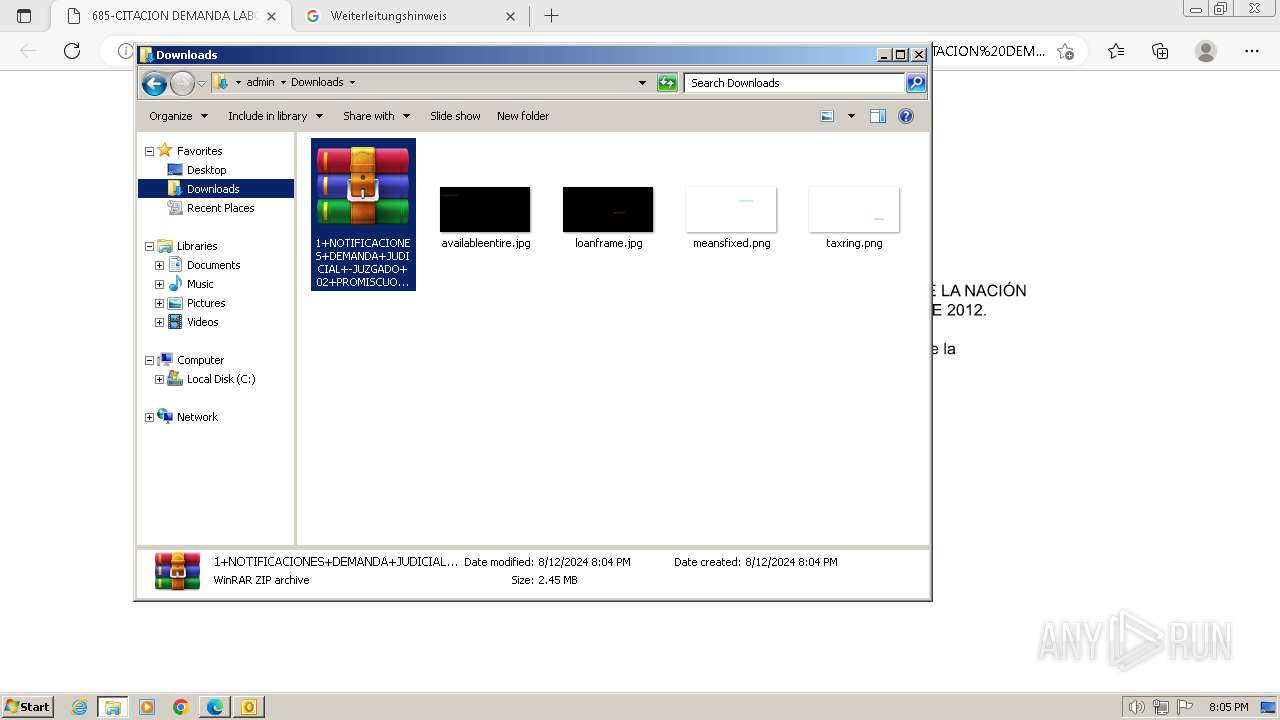Select Recent Places under Favorites
The image size is (1280, 720).
[x=220, y=208]
